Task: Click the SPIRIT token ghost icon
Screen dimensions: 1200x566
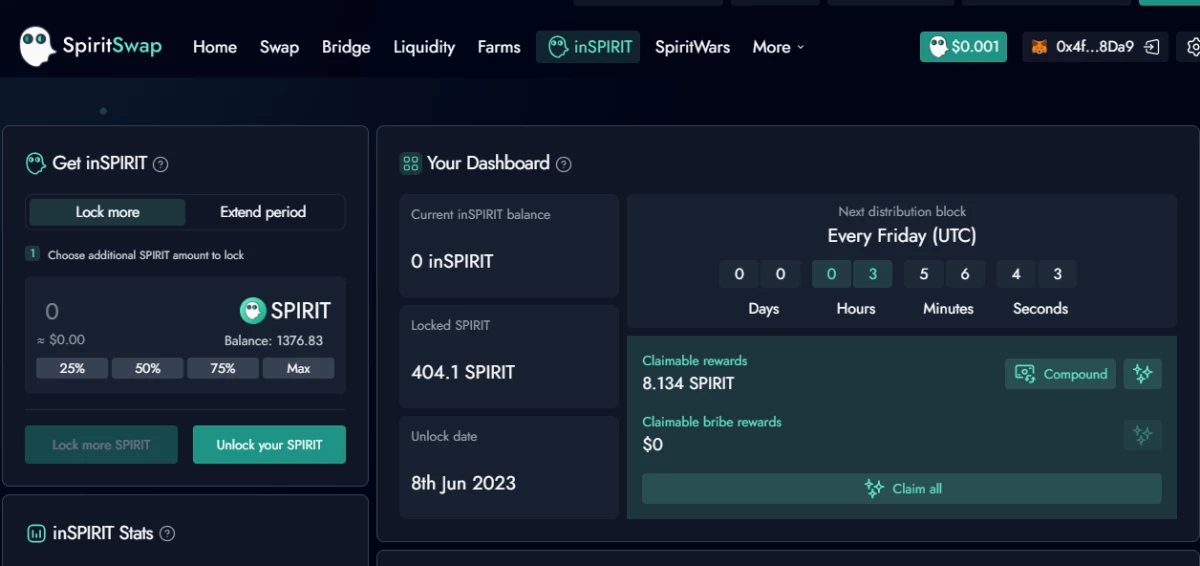Action: coord(253,311)
